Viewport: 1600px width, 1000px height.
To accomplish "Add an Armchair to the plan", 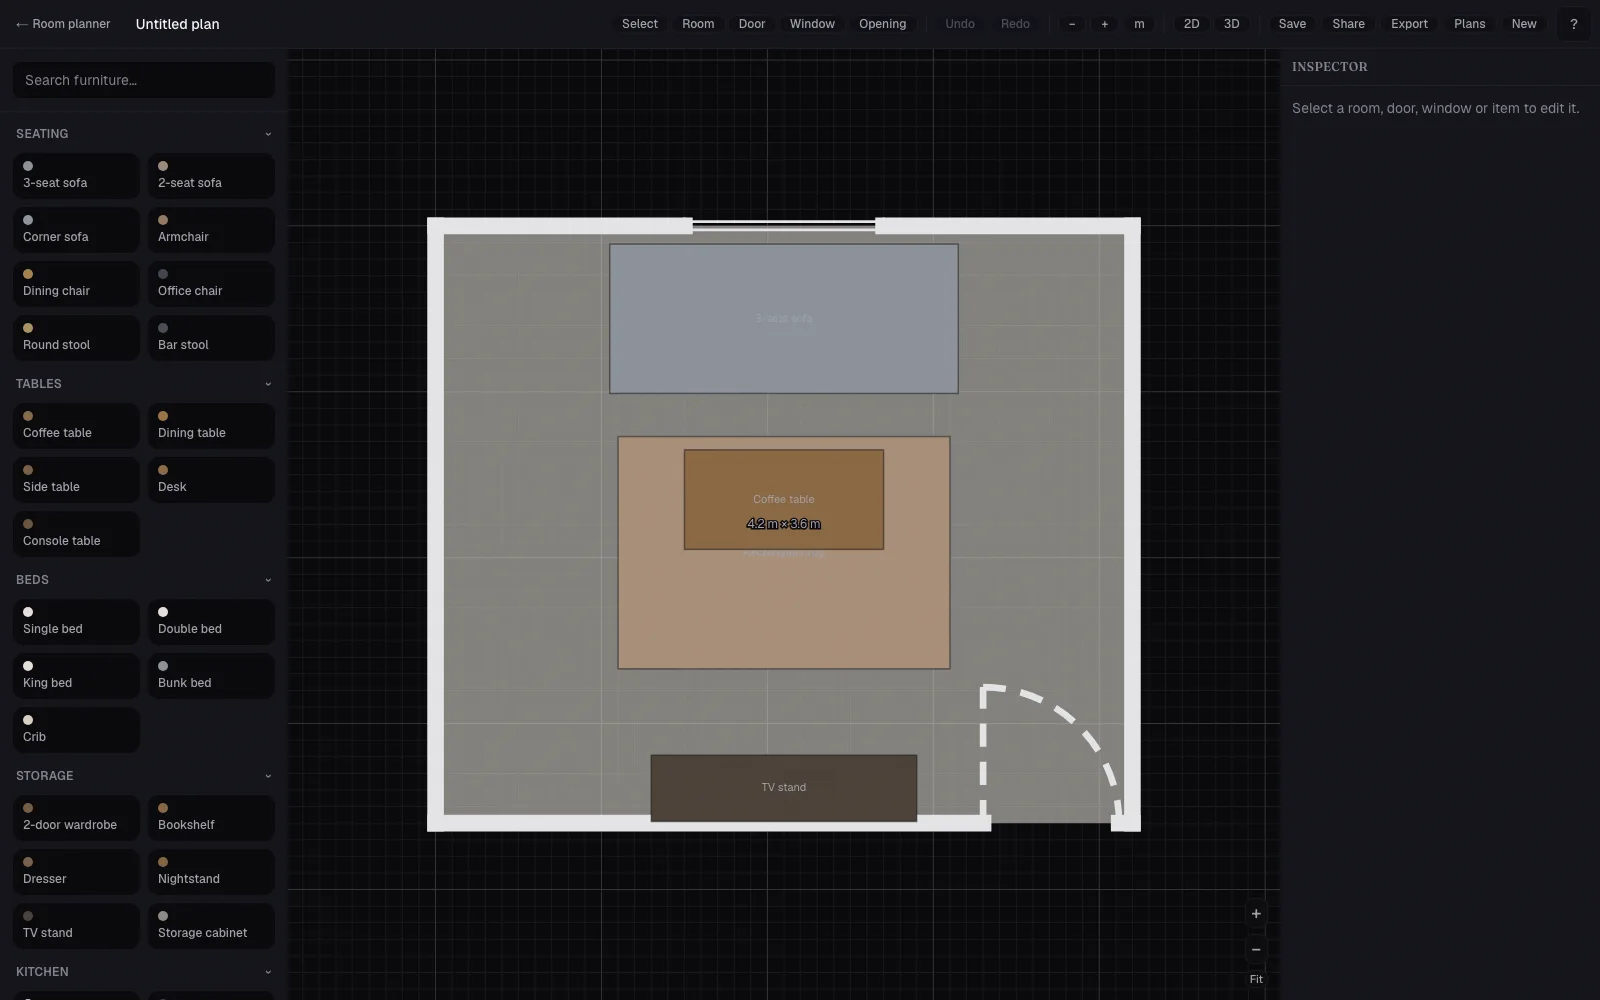I will 211,230.
